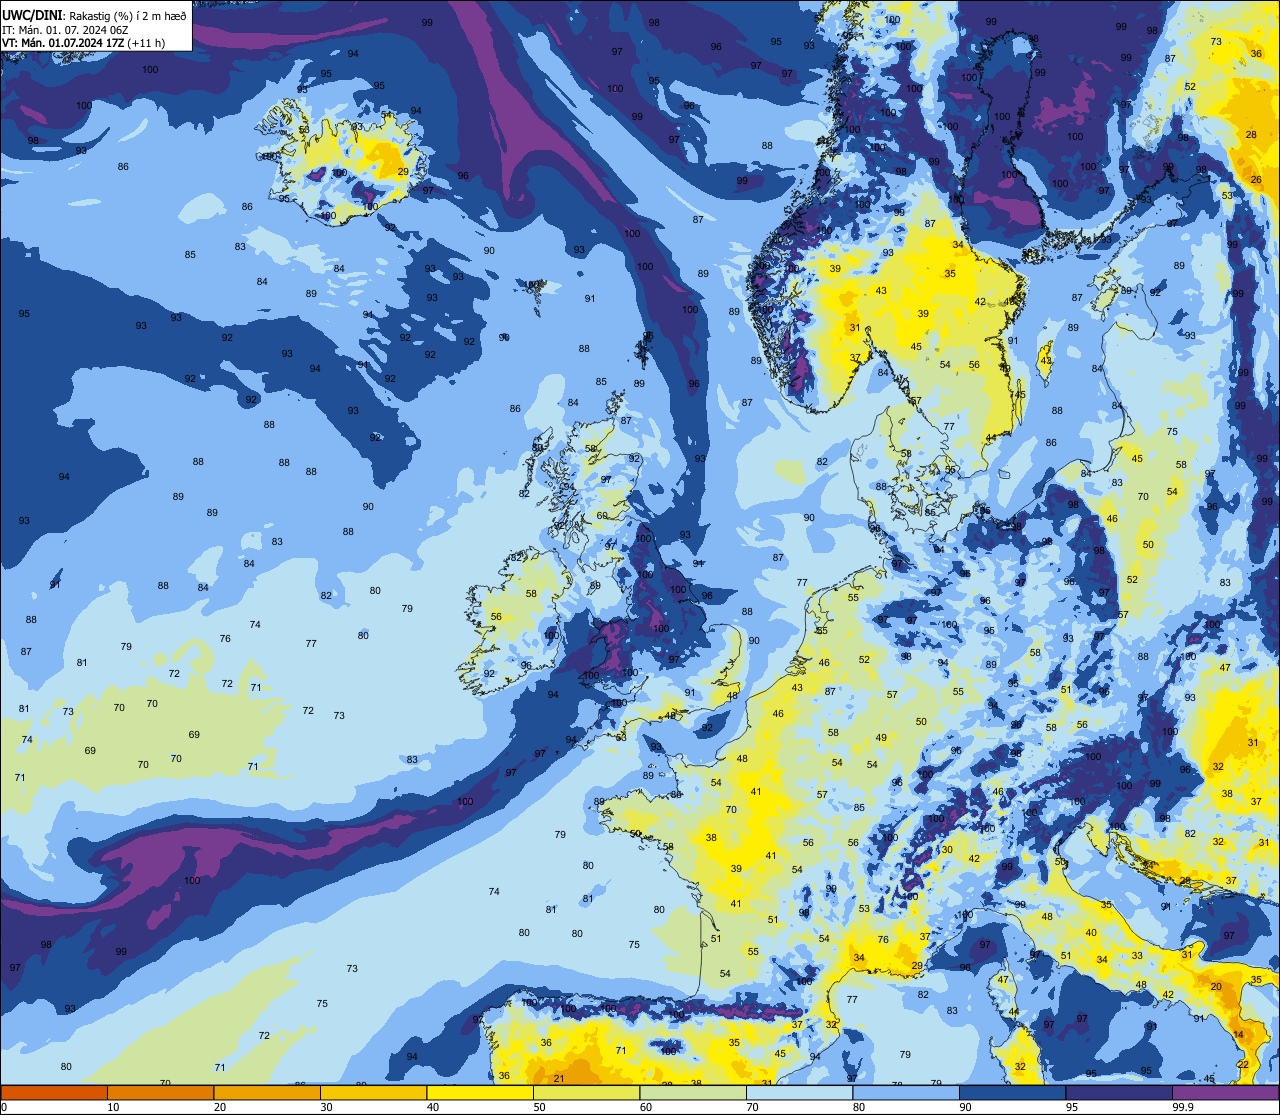Click the humidity value '26' at the map's right edge
This screenshot has width=1280, height=1115.
[1256, 180]
